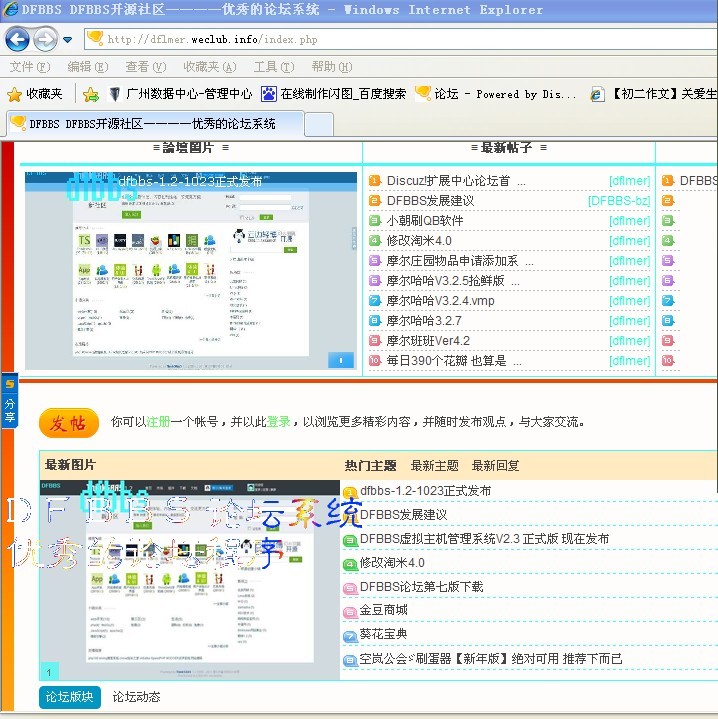
Task: Click the browser Forward arrow button
Action: [x=45, y=39]
